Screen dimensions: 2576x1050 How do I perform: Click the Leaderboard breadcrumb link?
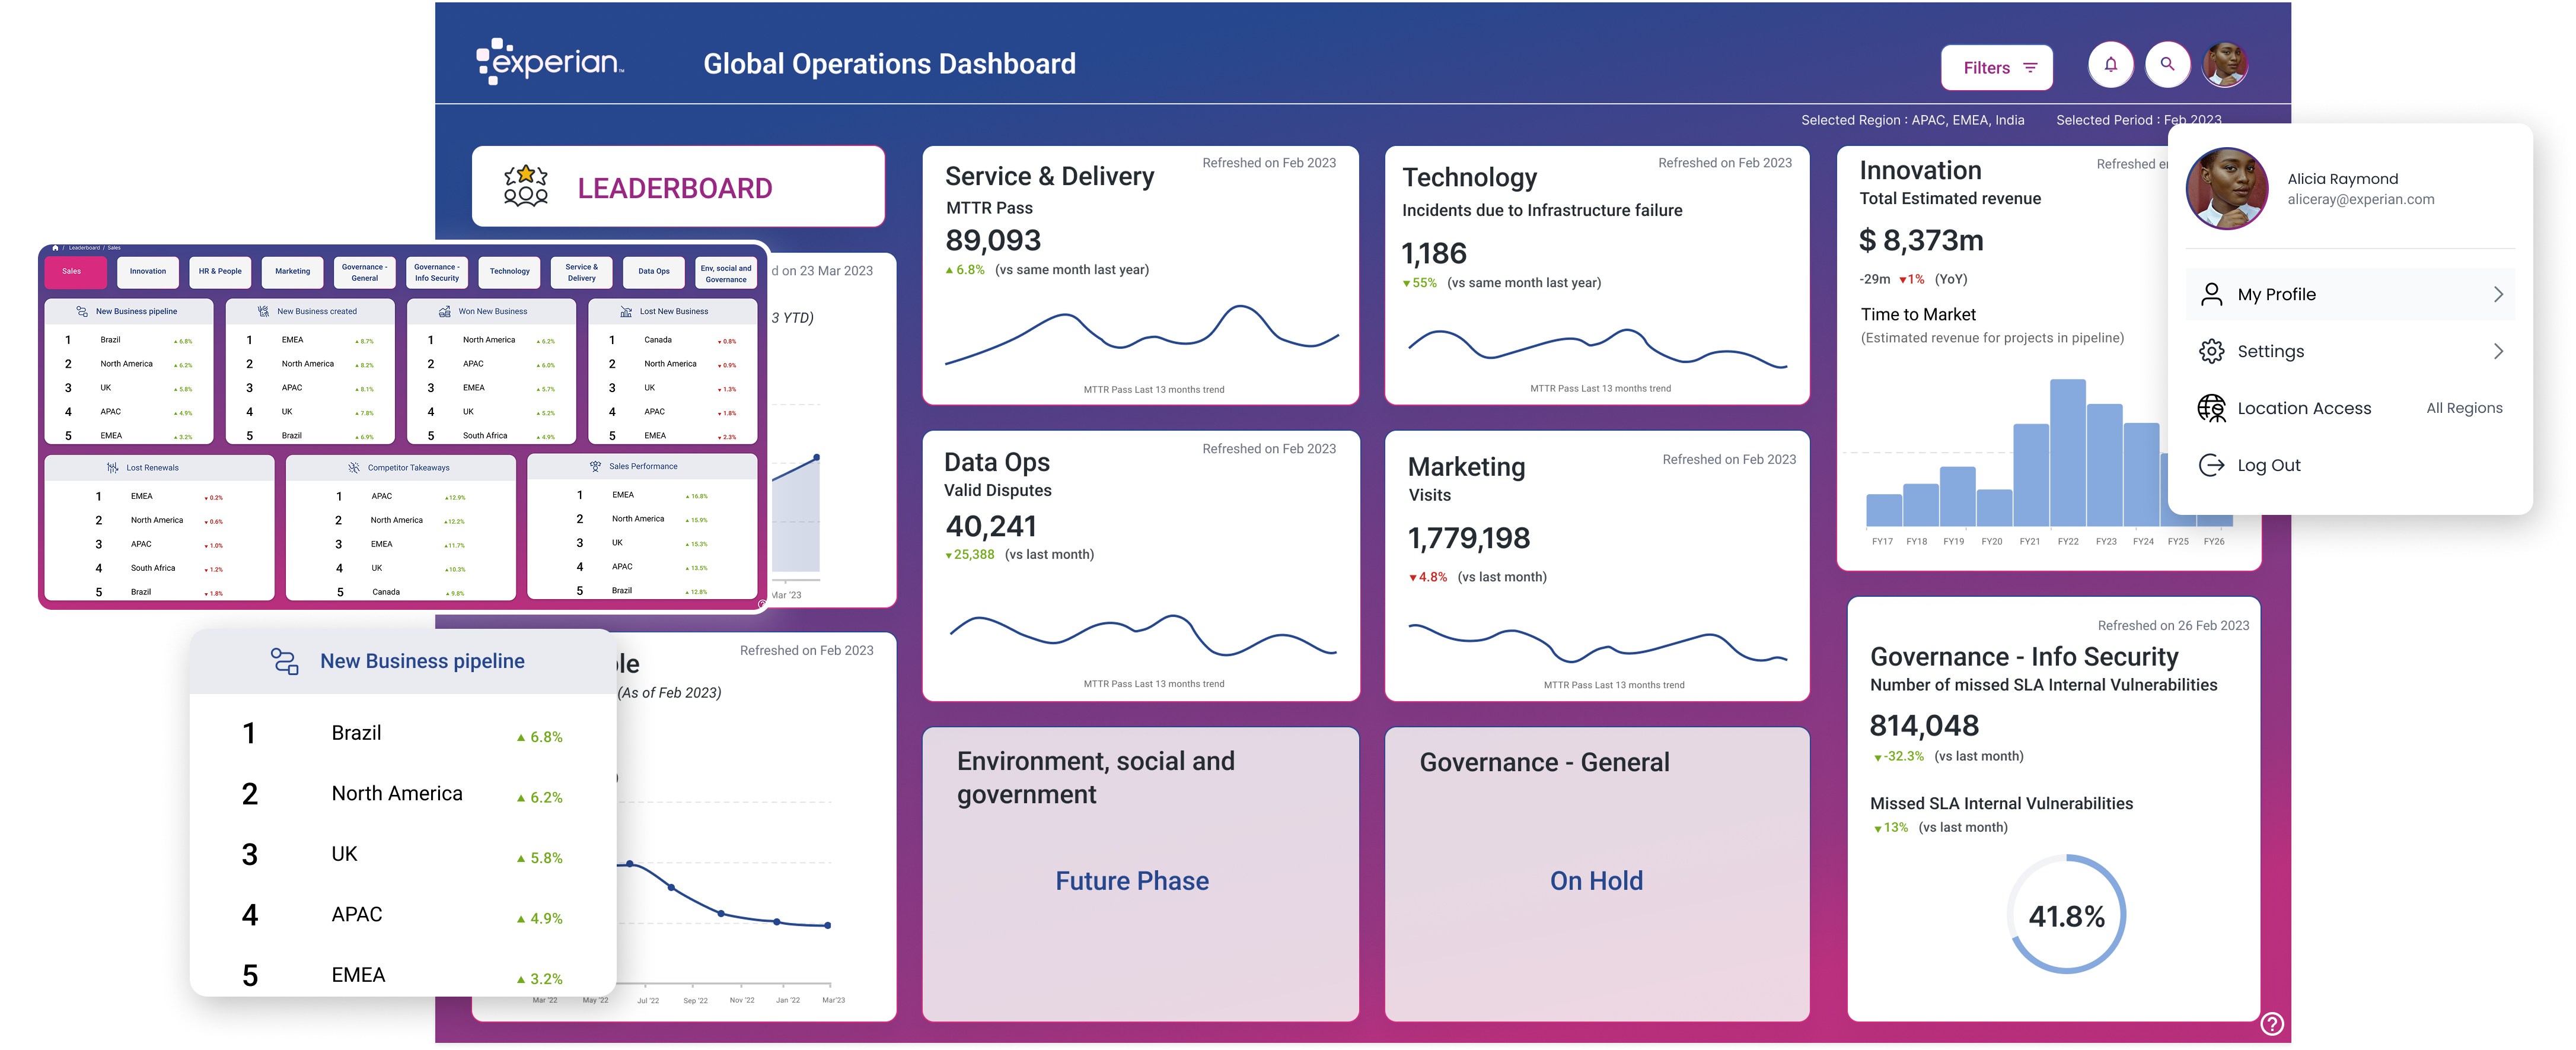[84, 248]
